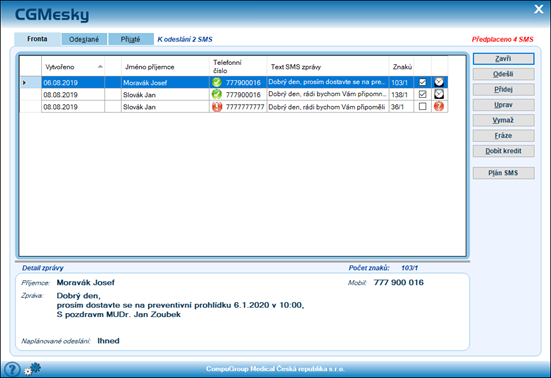Click the Uprav button
This screenshot has width=551, height=378.
(504, 105)
